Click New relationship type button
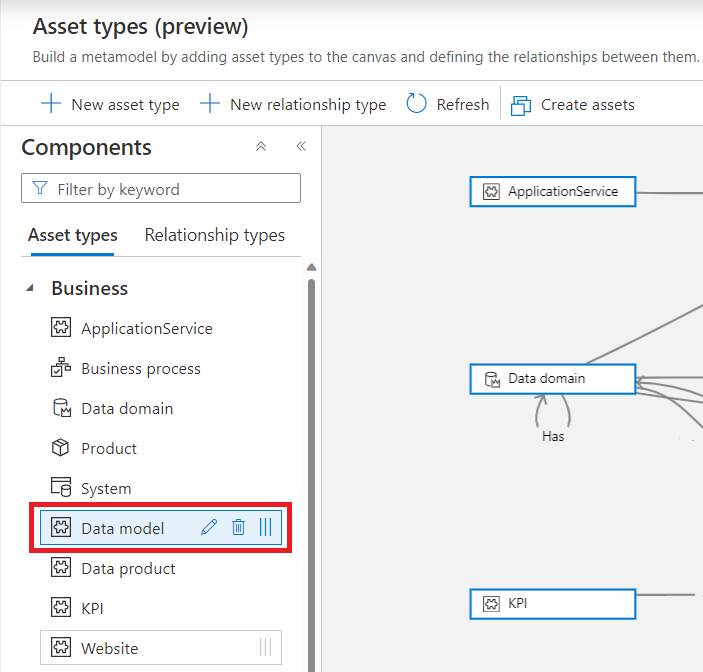Screen dimensions: 703x672 [x=293, y=104]
